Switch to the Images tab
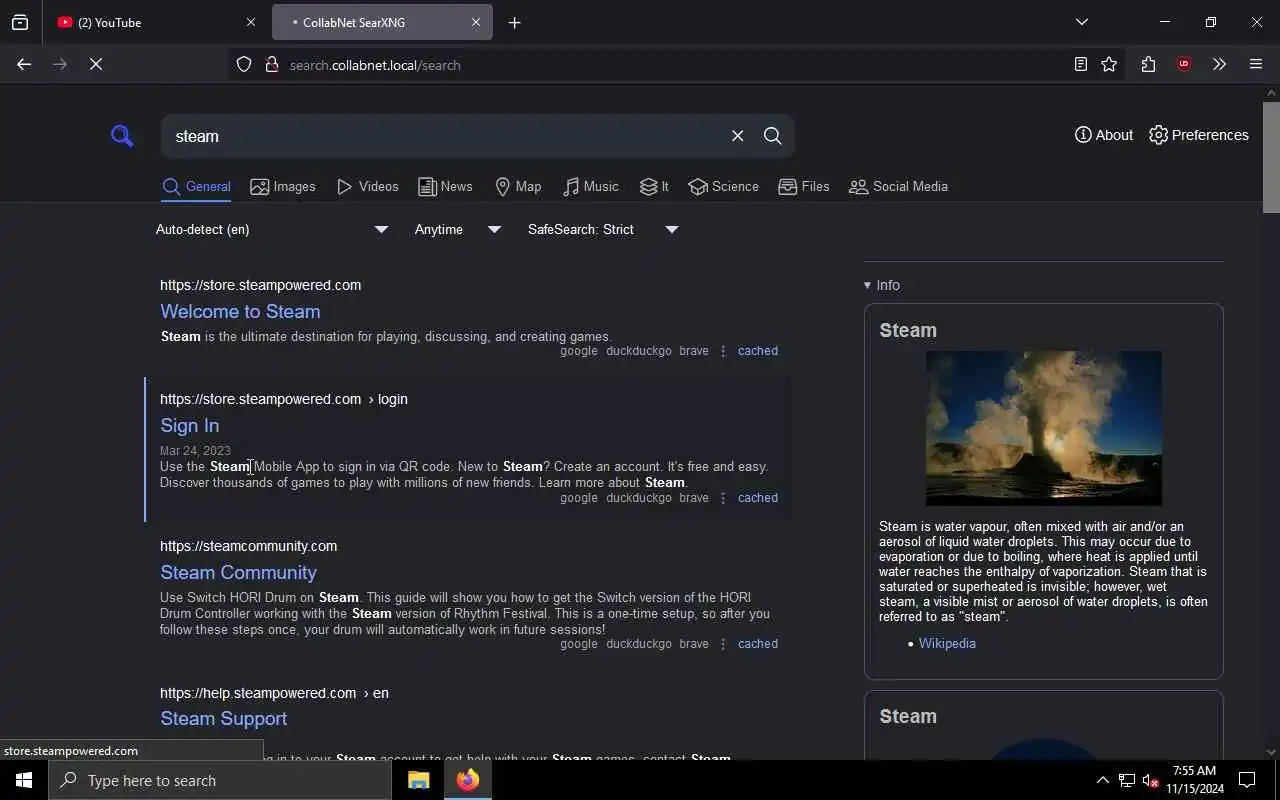Viewport: 1280px width, 800px height. (x=283, y=187)
